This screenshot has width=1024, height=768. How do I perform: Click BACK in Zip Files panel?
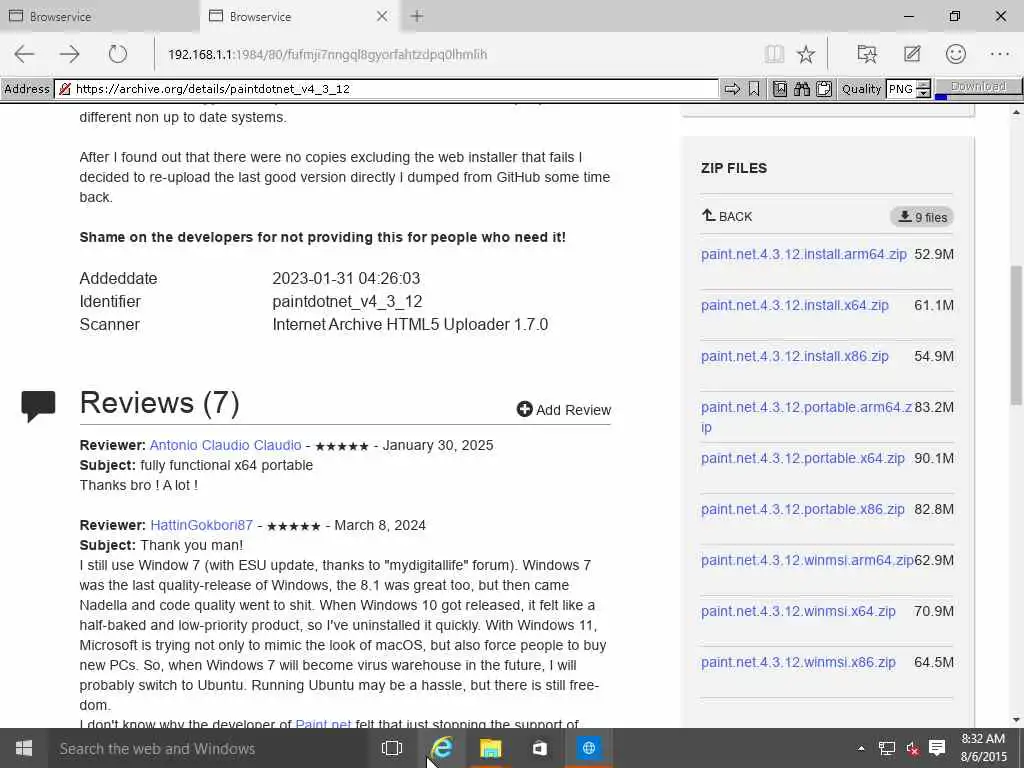click(x=727, y=216)
